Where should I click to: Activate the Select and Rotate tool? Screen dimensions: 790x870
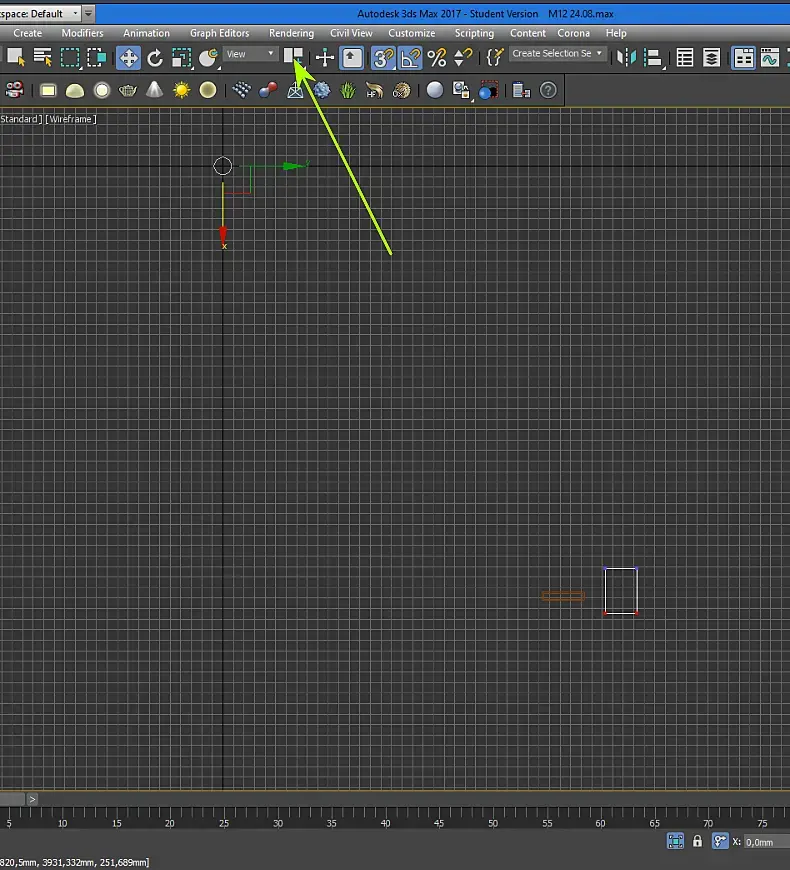[x=155, y=58]
